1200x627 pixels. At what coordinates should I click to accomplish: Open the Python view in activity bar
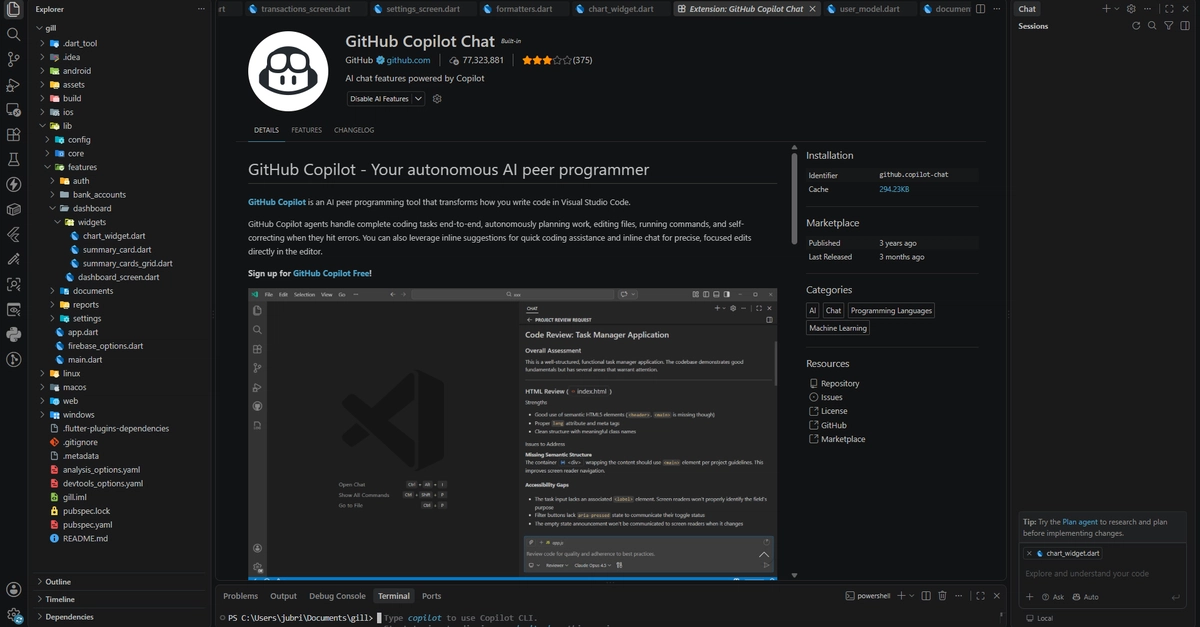point(14,334)
